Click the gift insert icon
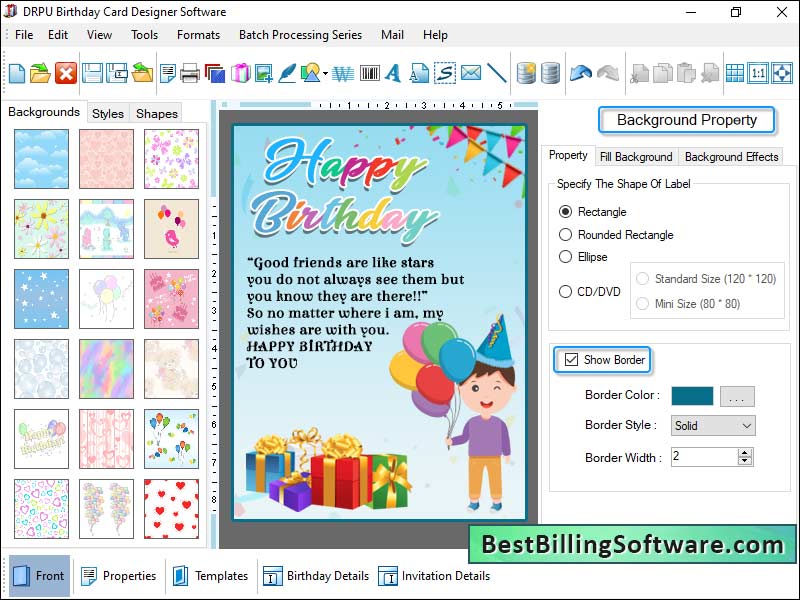The width and height of the screenshot is (800, 600). click(x=237, y=72)
